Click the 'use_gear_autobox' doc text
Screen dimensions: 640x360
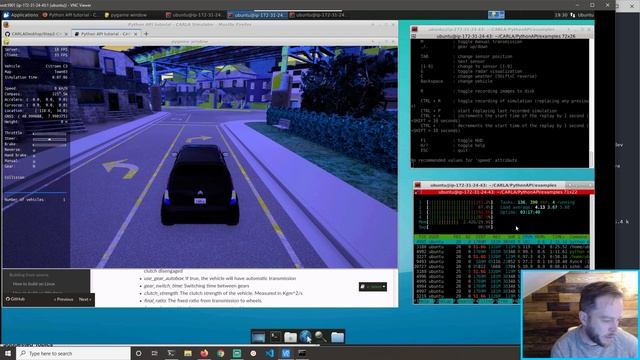coord(164,278)
